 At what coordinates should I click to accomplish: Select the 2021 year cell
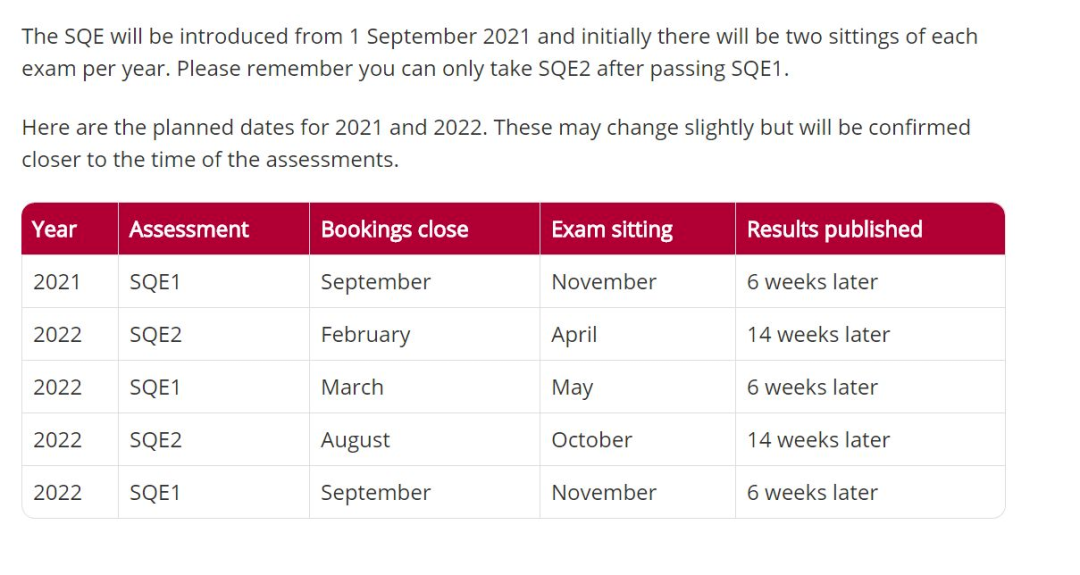coord(56,282)
